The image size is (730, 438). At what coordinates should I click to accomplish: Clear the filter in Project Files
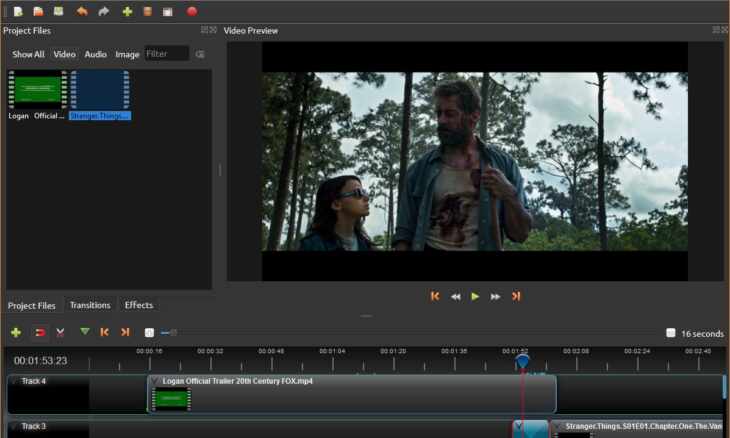click(x=200, y=54)
